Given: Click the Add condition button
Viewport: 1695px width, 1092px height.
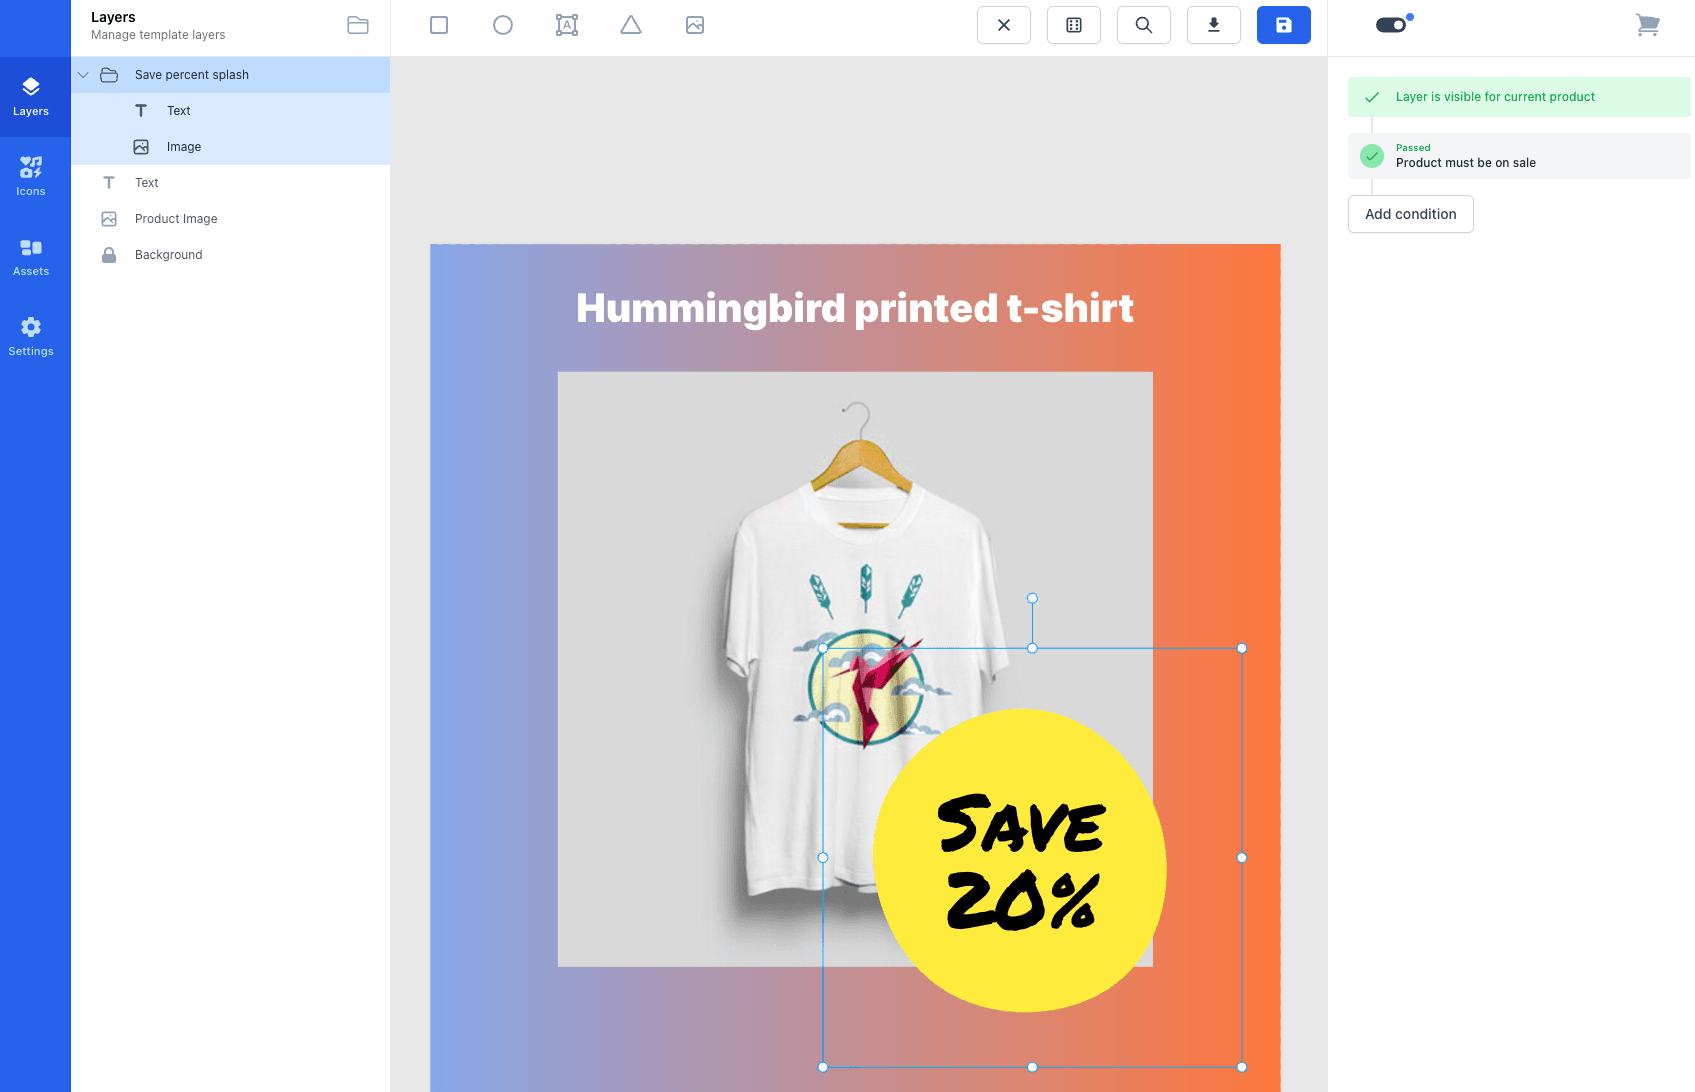Looking at the screenshot, I should click(x=1410, y=214).
